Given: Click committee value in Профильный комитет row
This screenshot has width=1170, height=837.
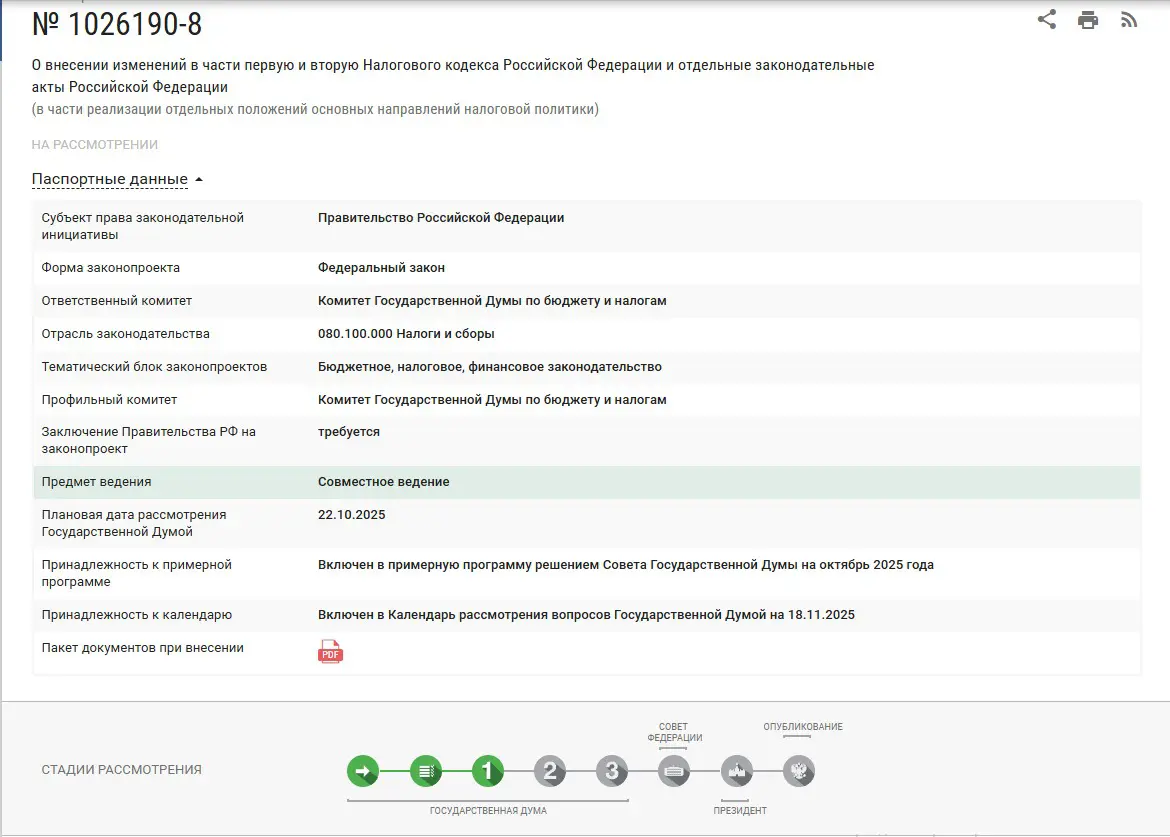Looking at the screenshot, I should point(492,400).
